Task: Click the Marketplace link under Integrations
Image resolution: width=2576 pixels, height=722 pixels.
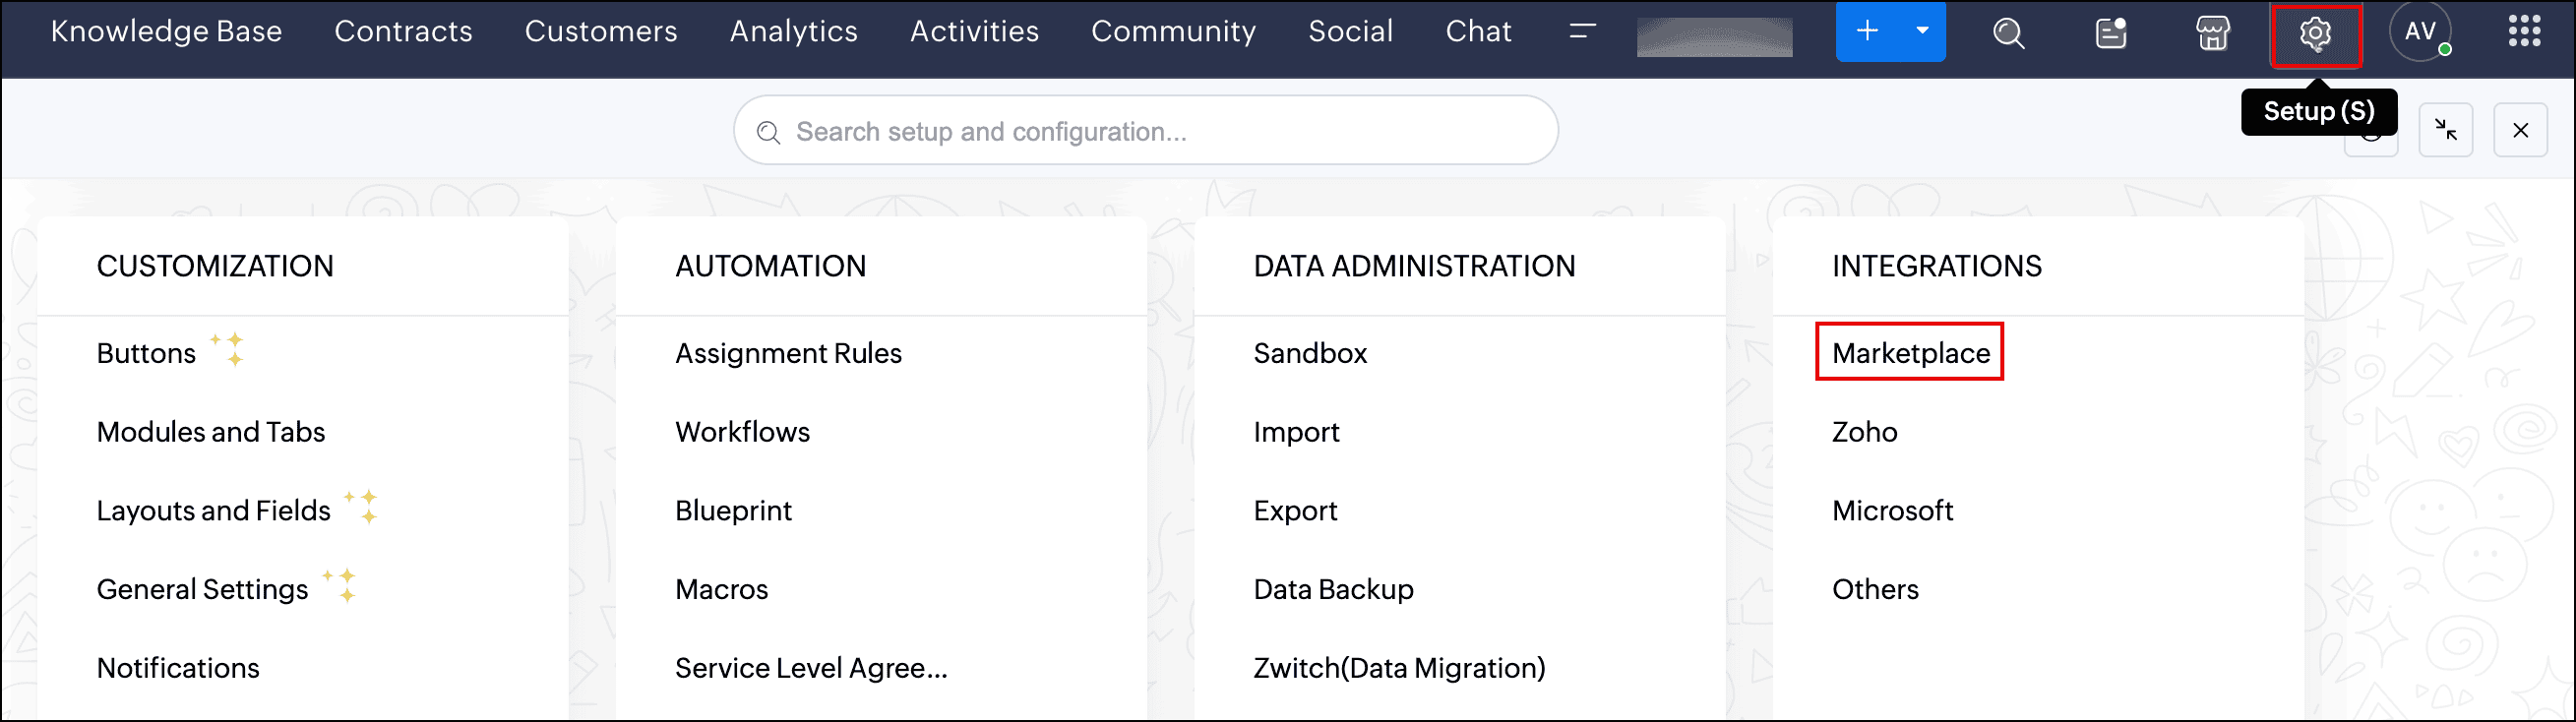Action: (x=1910, y=353)
